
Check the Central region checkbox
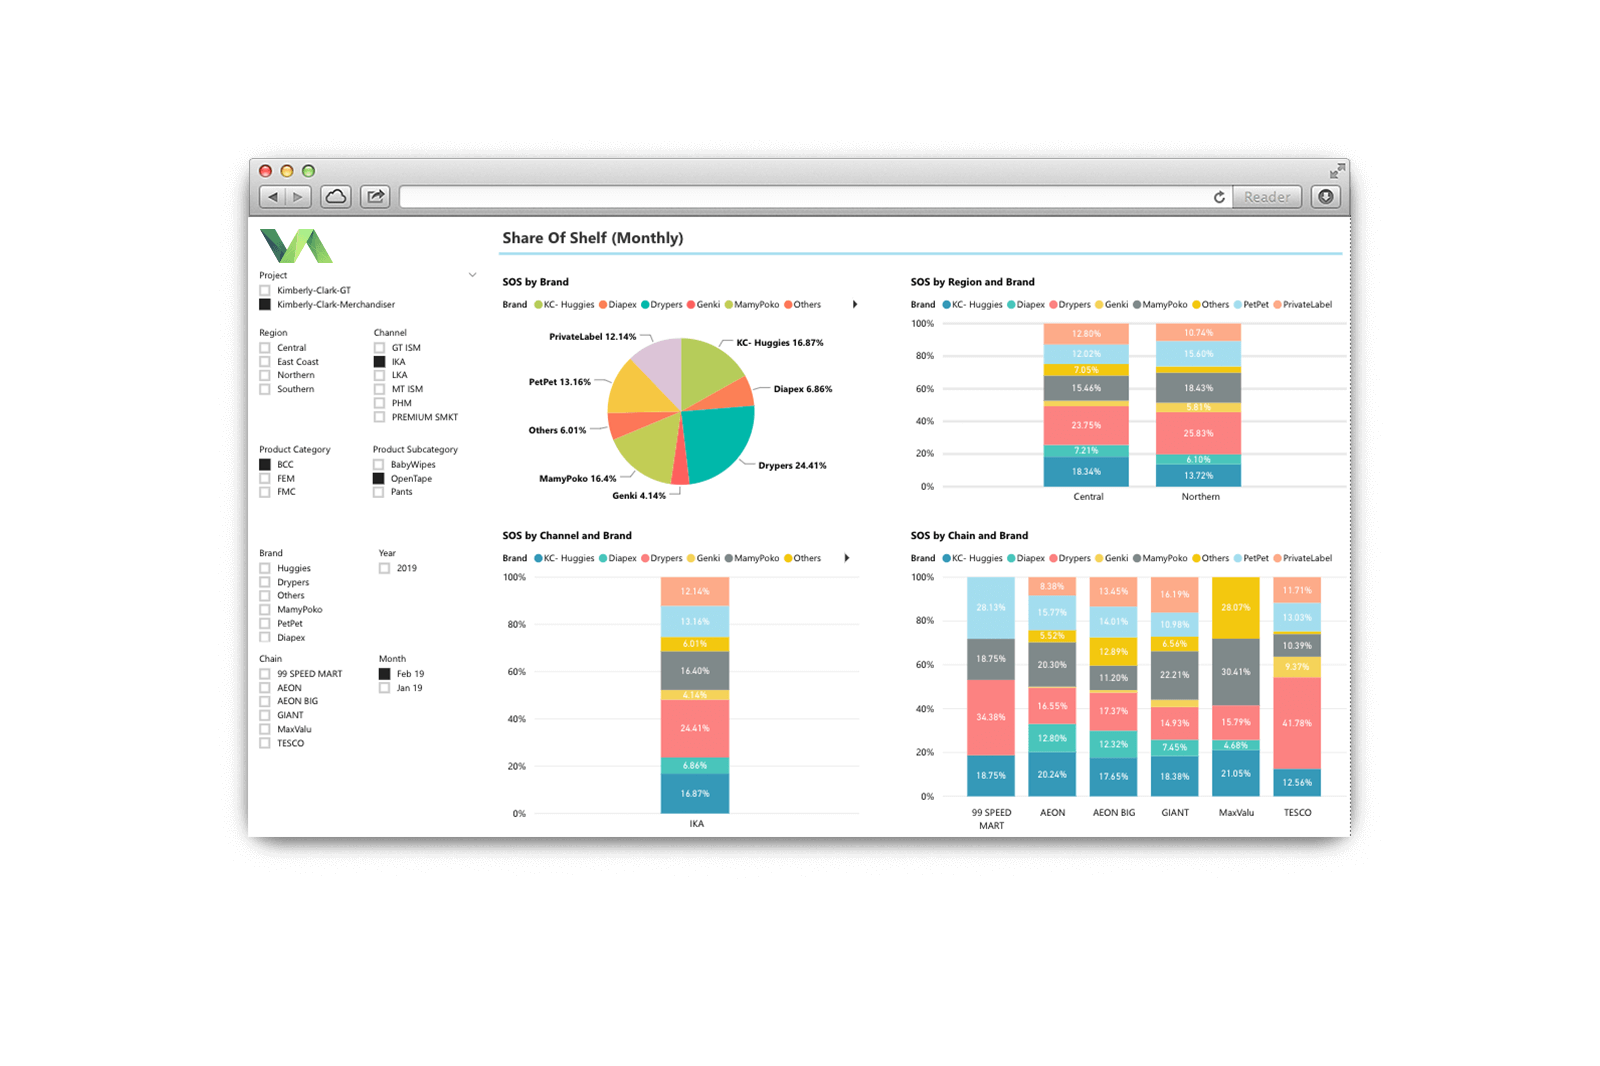(x=265, y=348)
